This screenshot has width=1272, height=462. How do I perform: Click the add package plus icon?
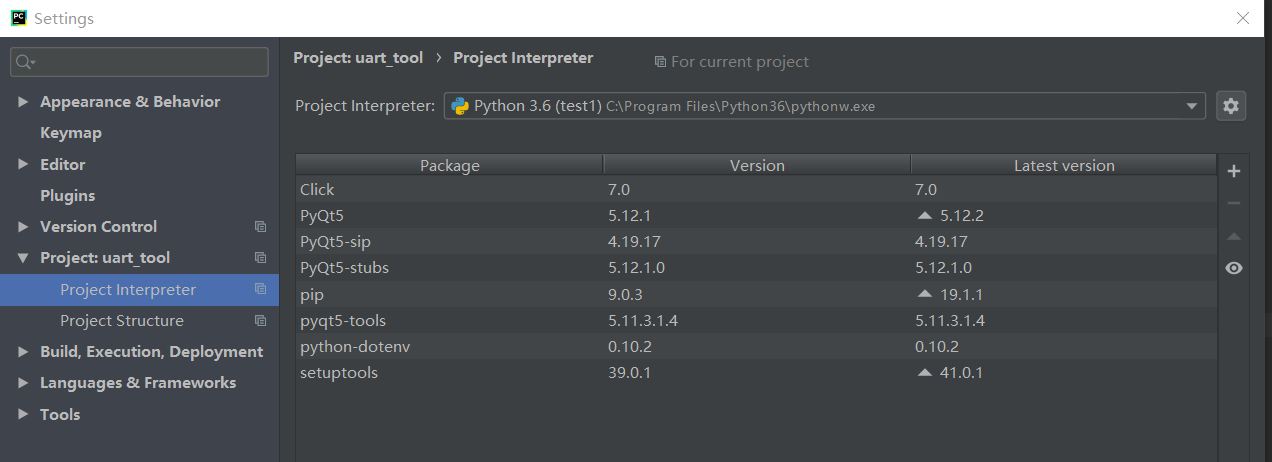(1233, 171)
